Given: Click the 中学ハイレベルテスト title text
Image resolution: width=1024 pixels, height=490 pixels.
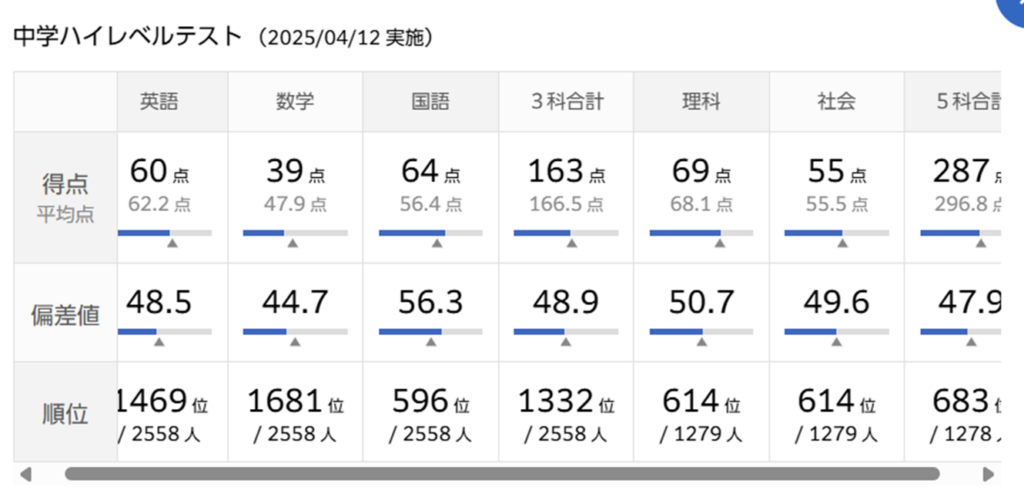Looking at the screenshot, I should [x=128, y=37].
